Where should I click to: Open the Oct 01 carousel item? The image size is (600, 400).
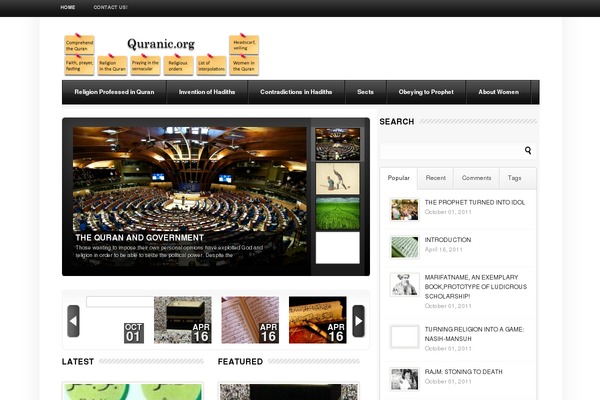(116, 320)
